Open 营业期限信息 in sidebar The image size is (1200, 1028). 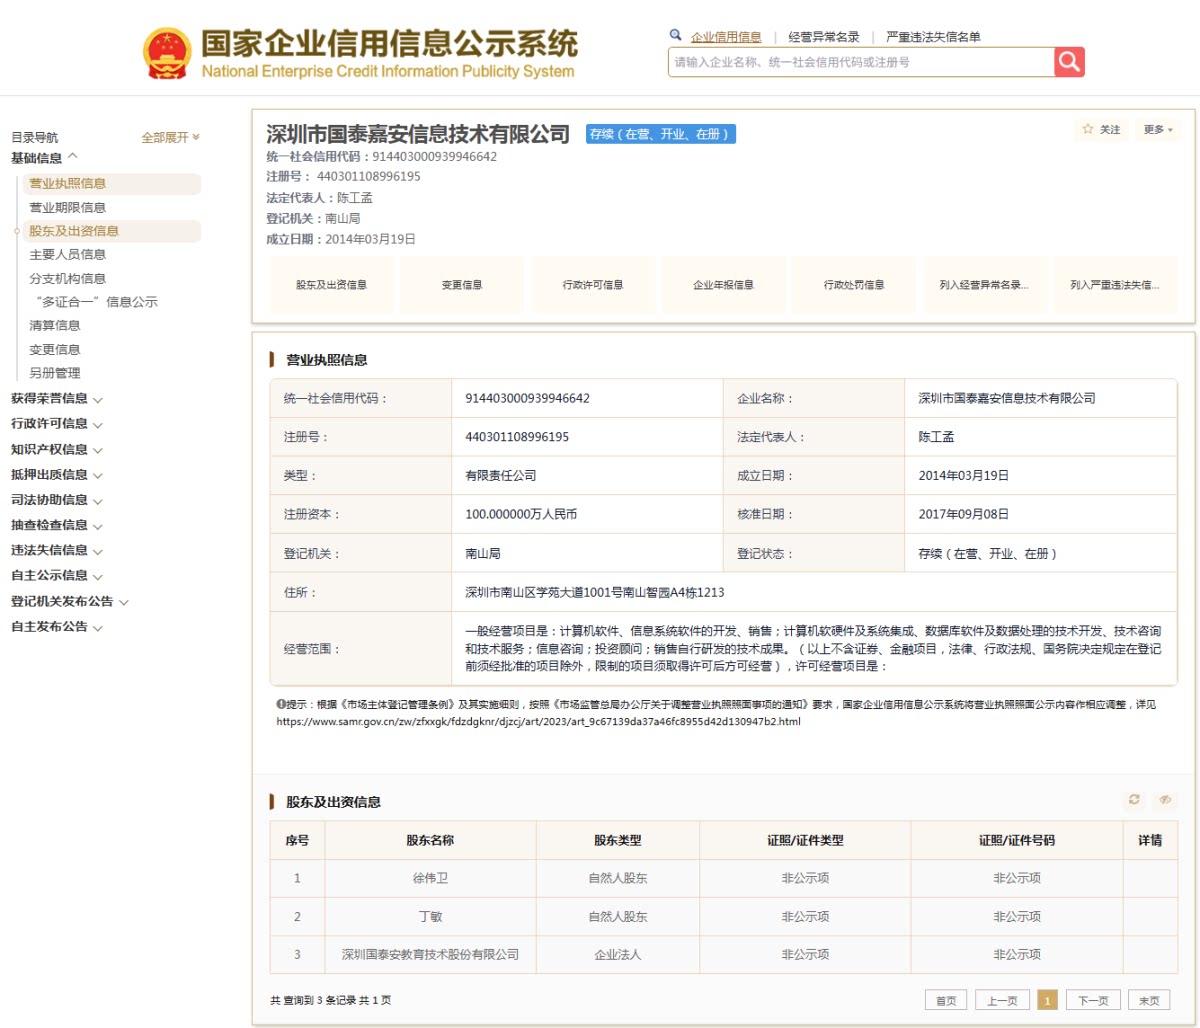click(x=68, y=207)
